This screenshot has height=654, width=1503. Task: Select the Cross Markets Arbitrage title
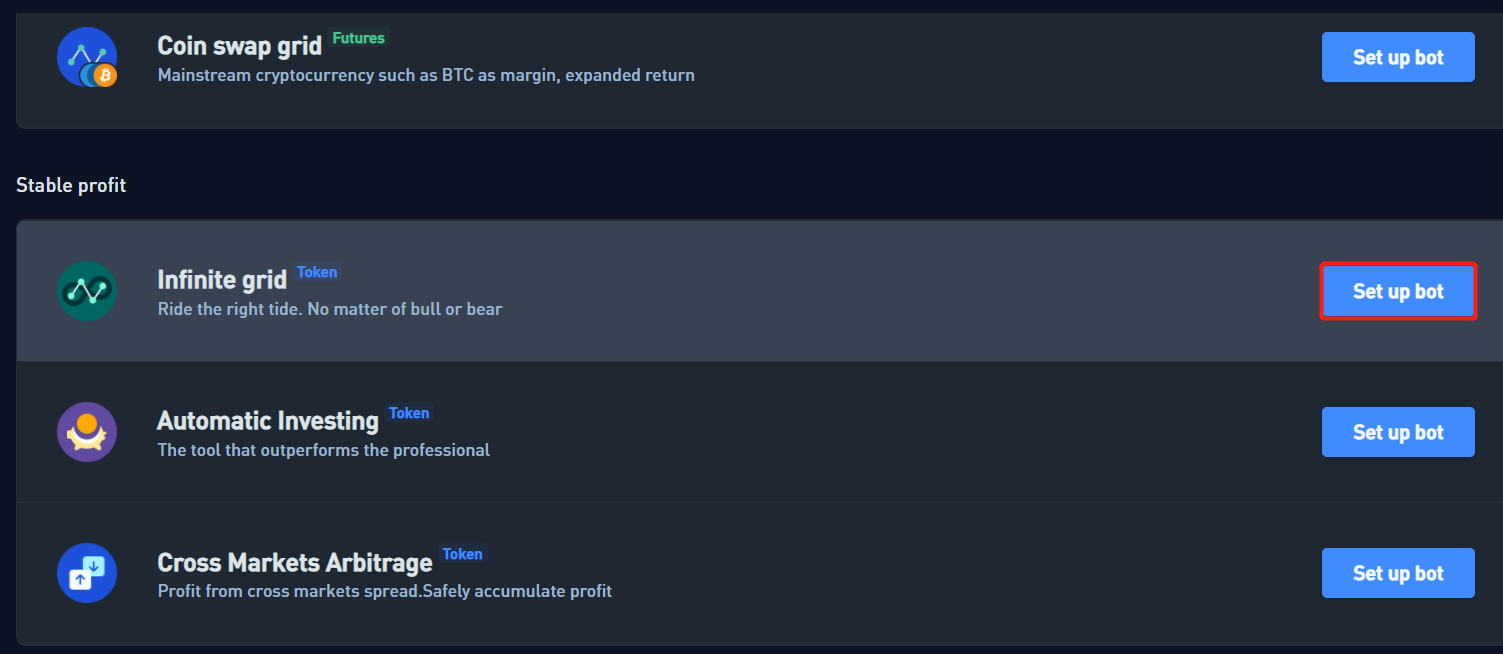(295, 562)
